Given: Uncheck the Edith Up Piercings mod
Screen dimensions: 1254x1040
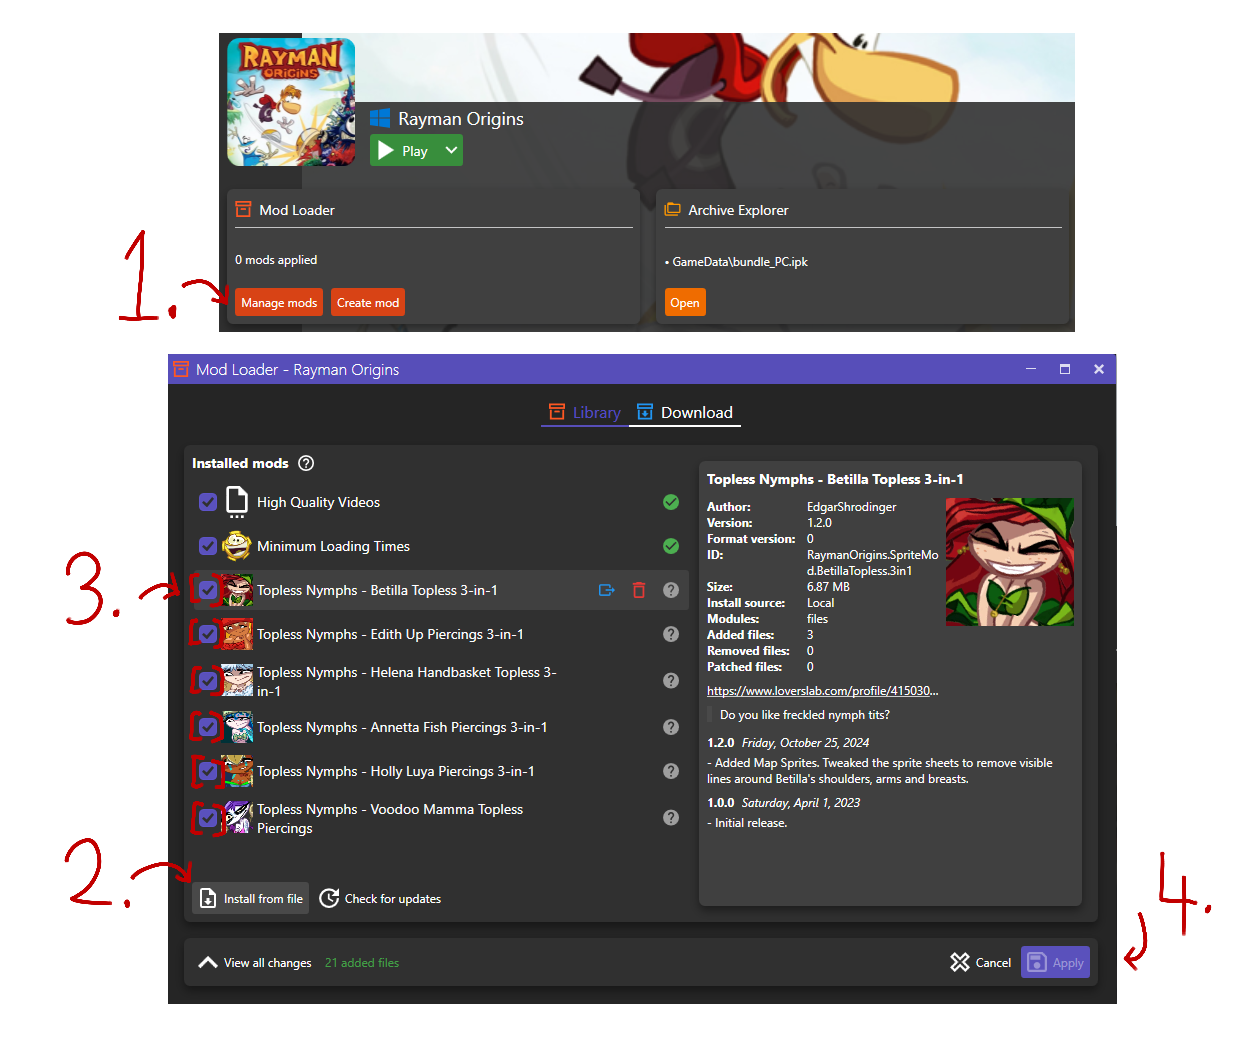Looking at the screenshot, I should pyautogui.click(x=208, y=634).
